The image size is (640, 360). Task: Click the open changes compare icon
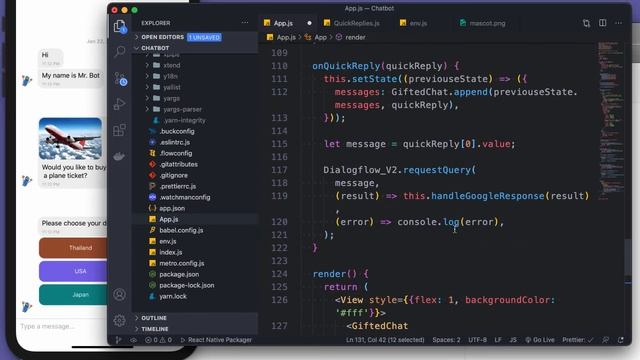pyautogui.click(x=587, y=23)
